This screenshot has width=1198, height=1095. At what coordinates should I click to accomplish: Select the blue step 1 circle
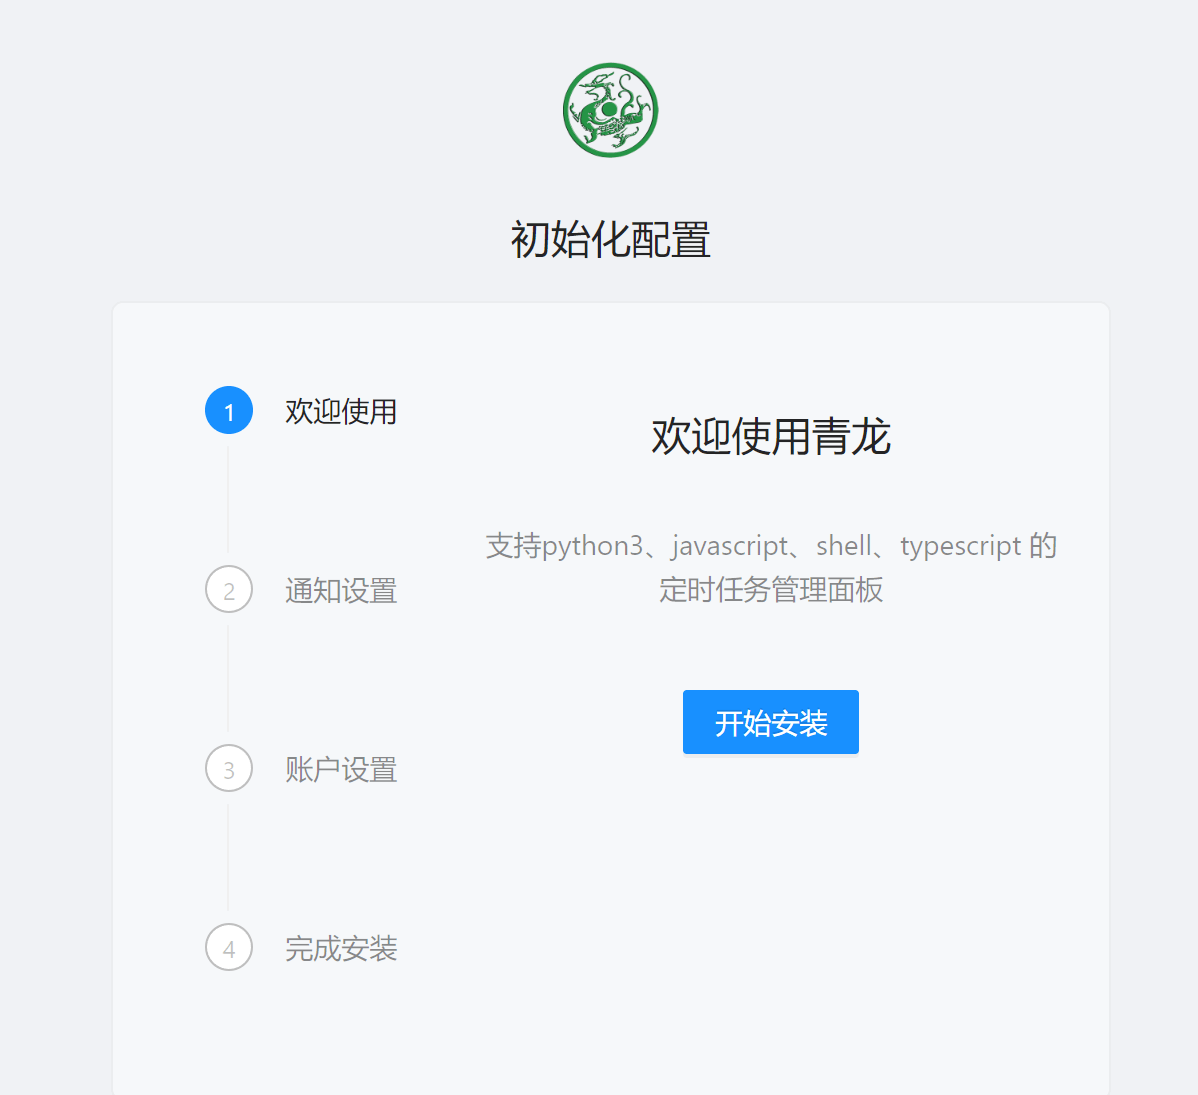coord(229,410)
